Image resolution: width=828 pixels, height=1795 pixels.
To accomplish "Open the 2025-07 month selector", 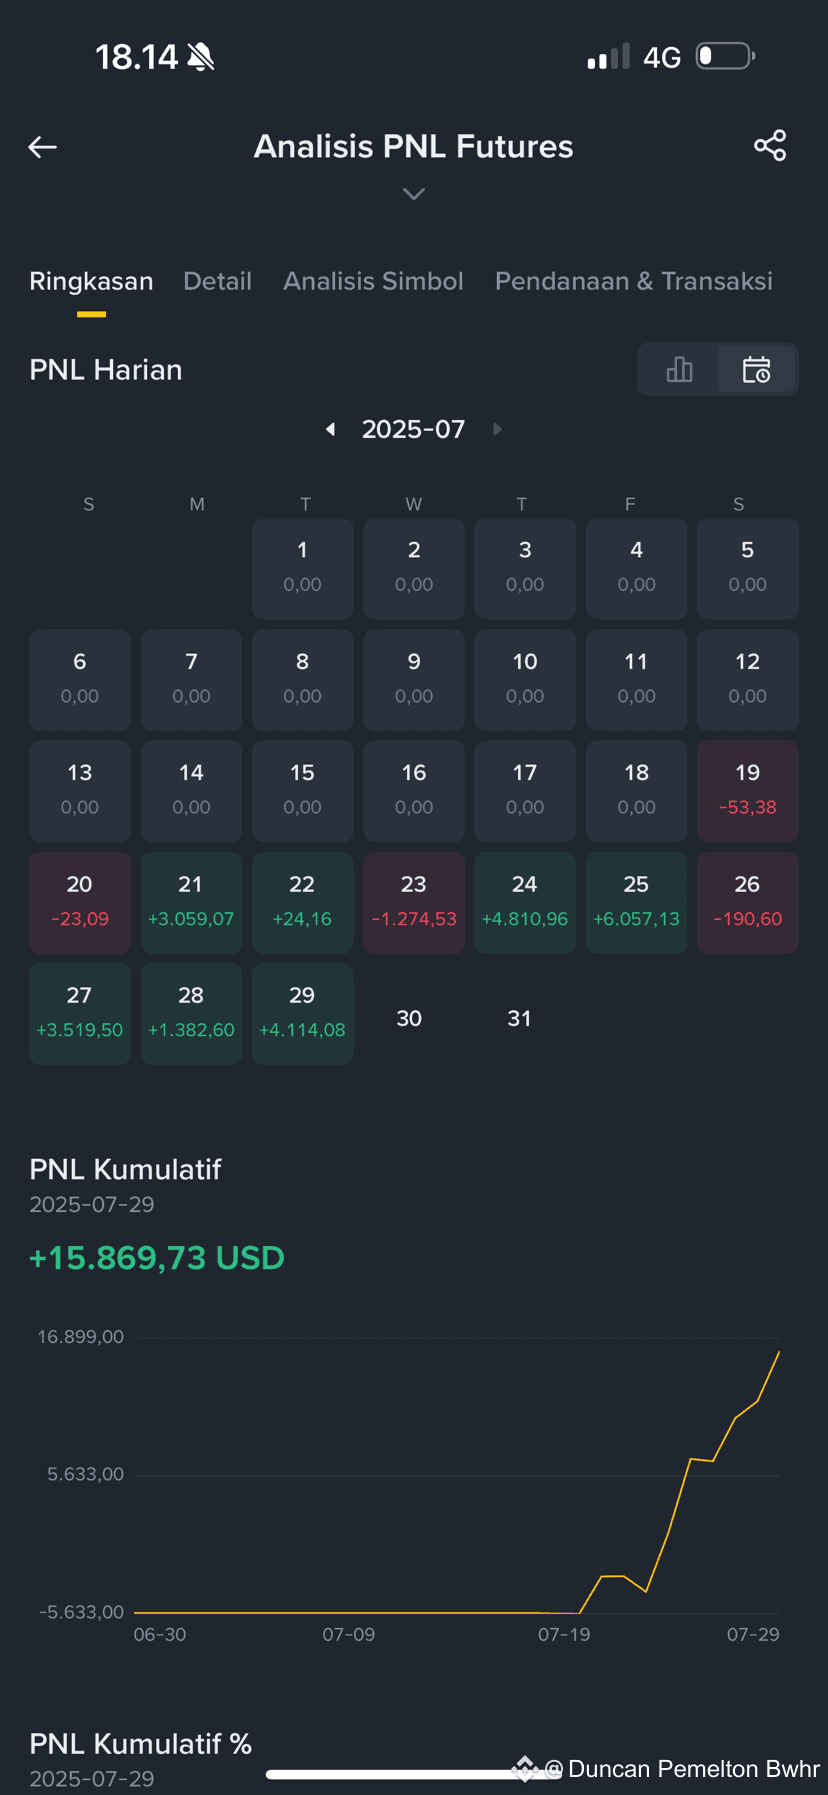I will click(413, 429).
